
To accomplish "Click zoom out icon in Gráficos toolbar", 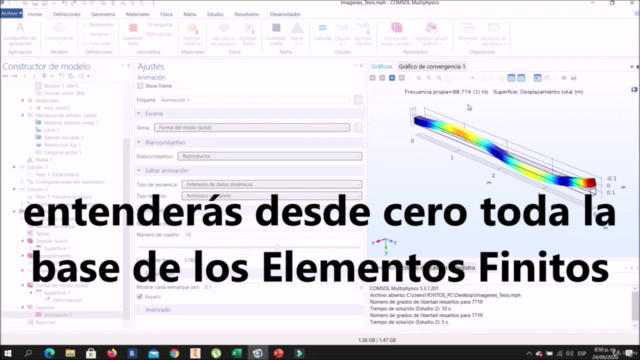I will click(x=429, y=78).
